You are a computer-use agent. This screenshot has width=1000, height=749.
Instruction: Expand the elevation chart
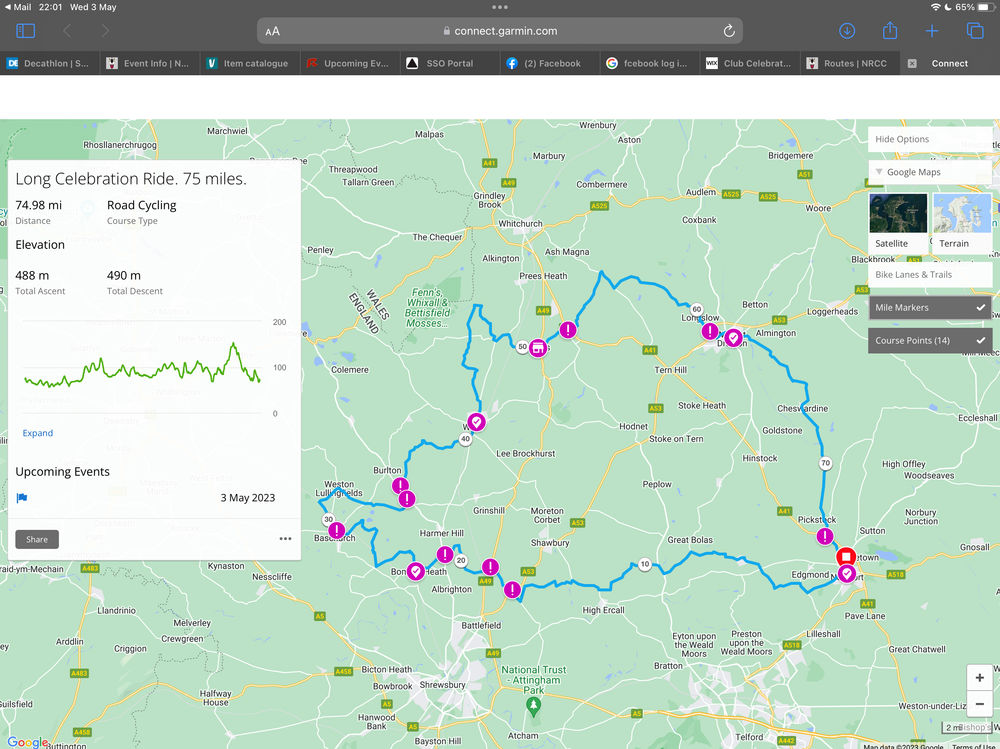(37, 432)
